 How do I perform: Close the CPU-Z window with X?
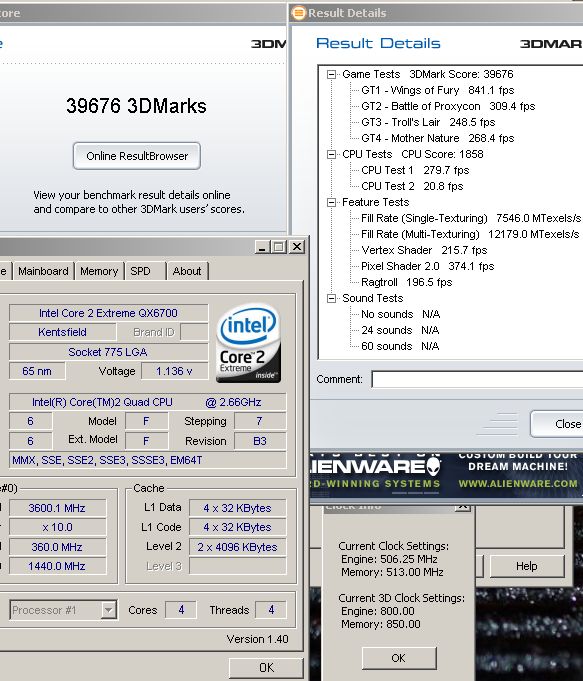point(297,247)
